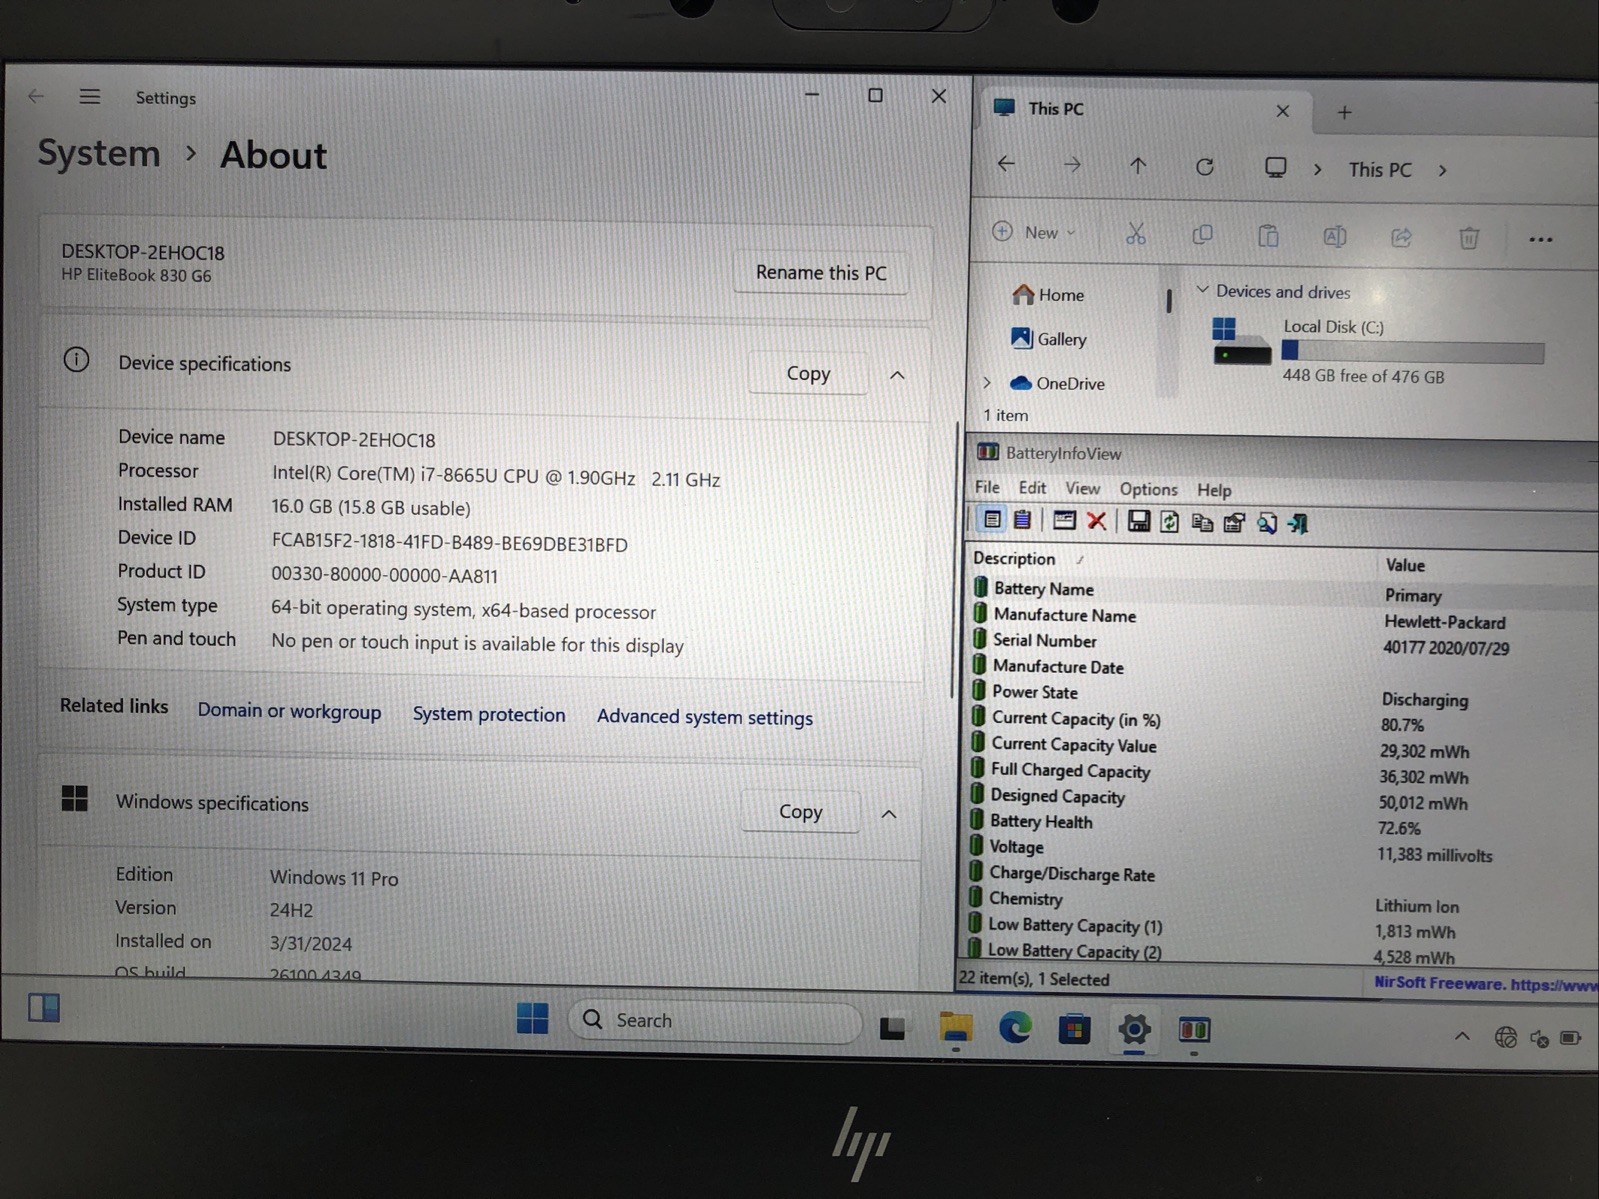This screenshot has height=1199, width=1599.
Task: Click the Copy Selected Items icon in BatteryInfoView
Action: click(1202, 522)
